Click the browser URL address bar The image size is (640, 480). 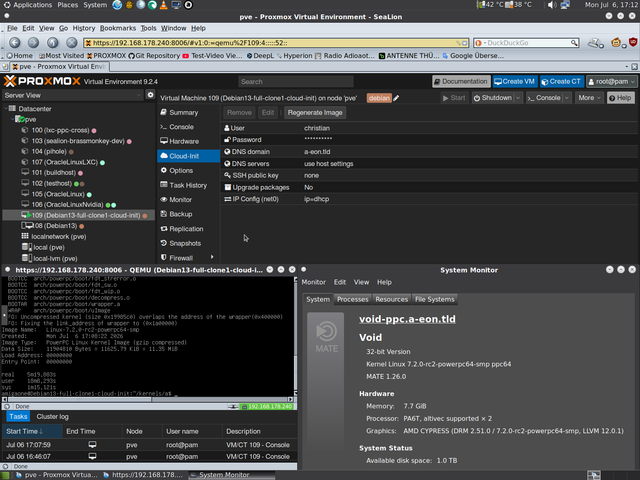pyautogui.click(x=276, y=43)
